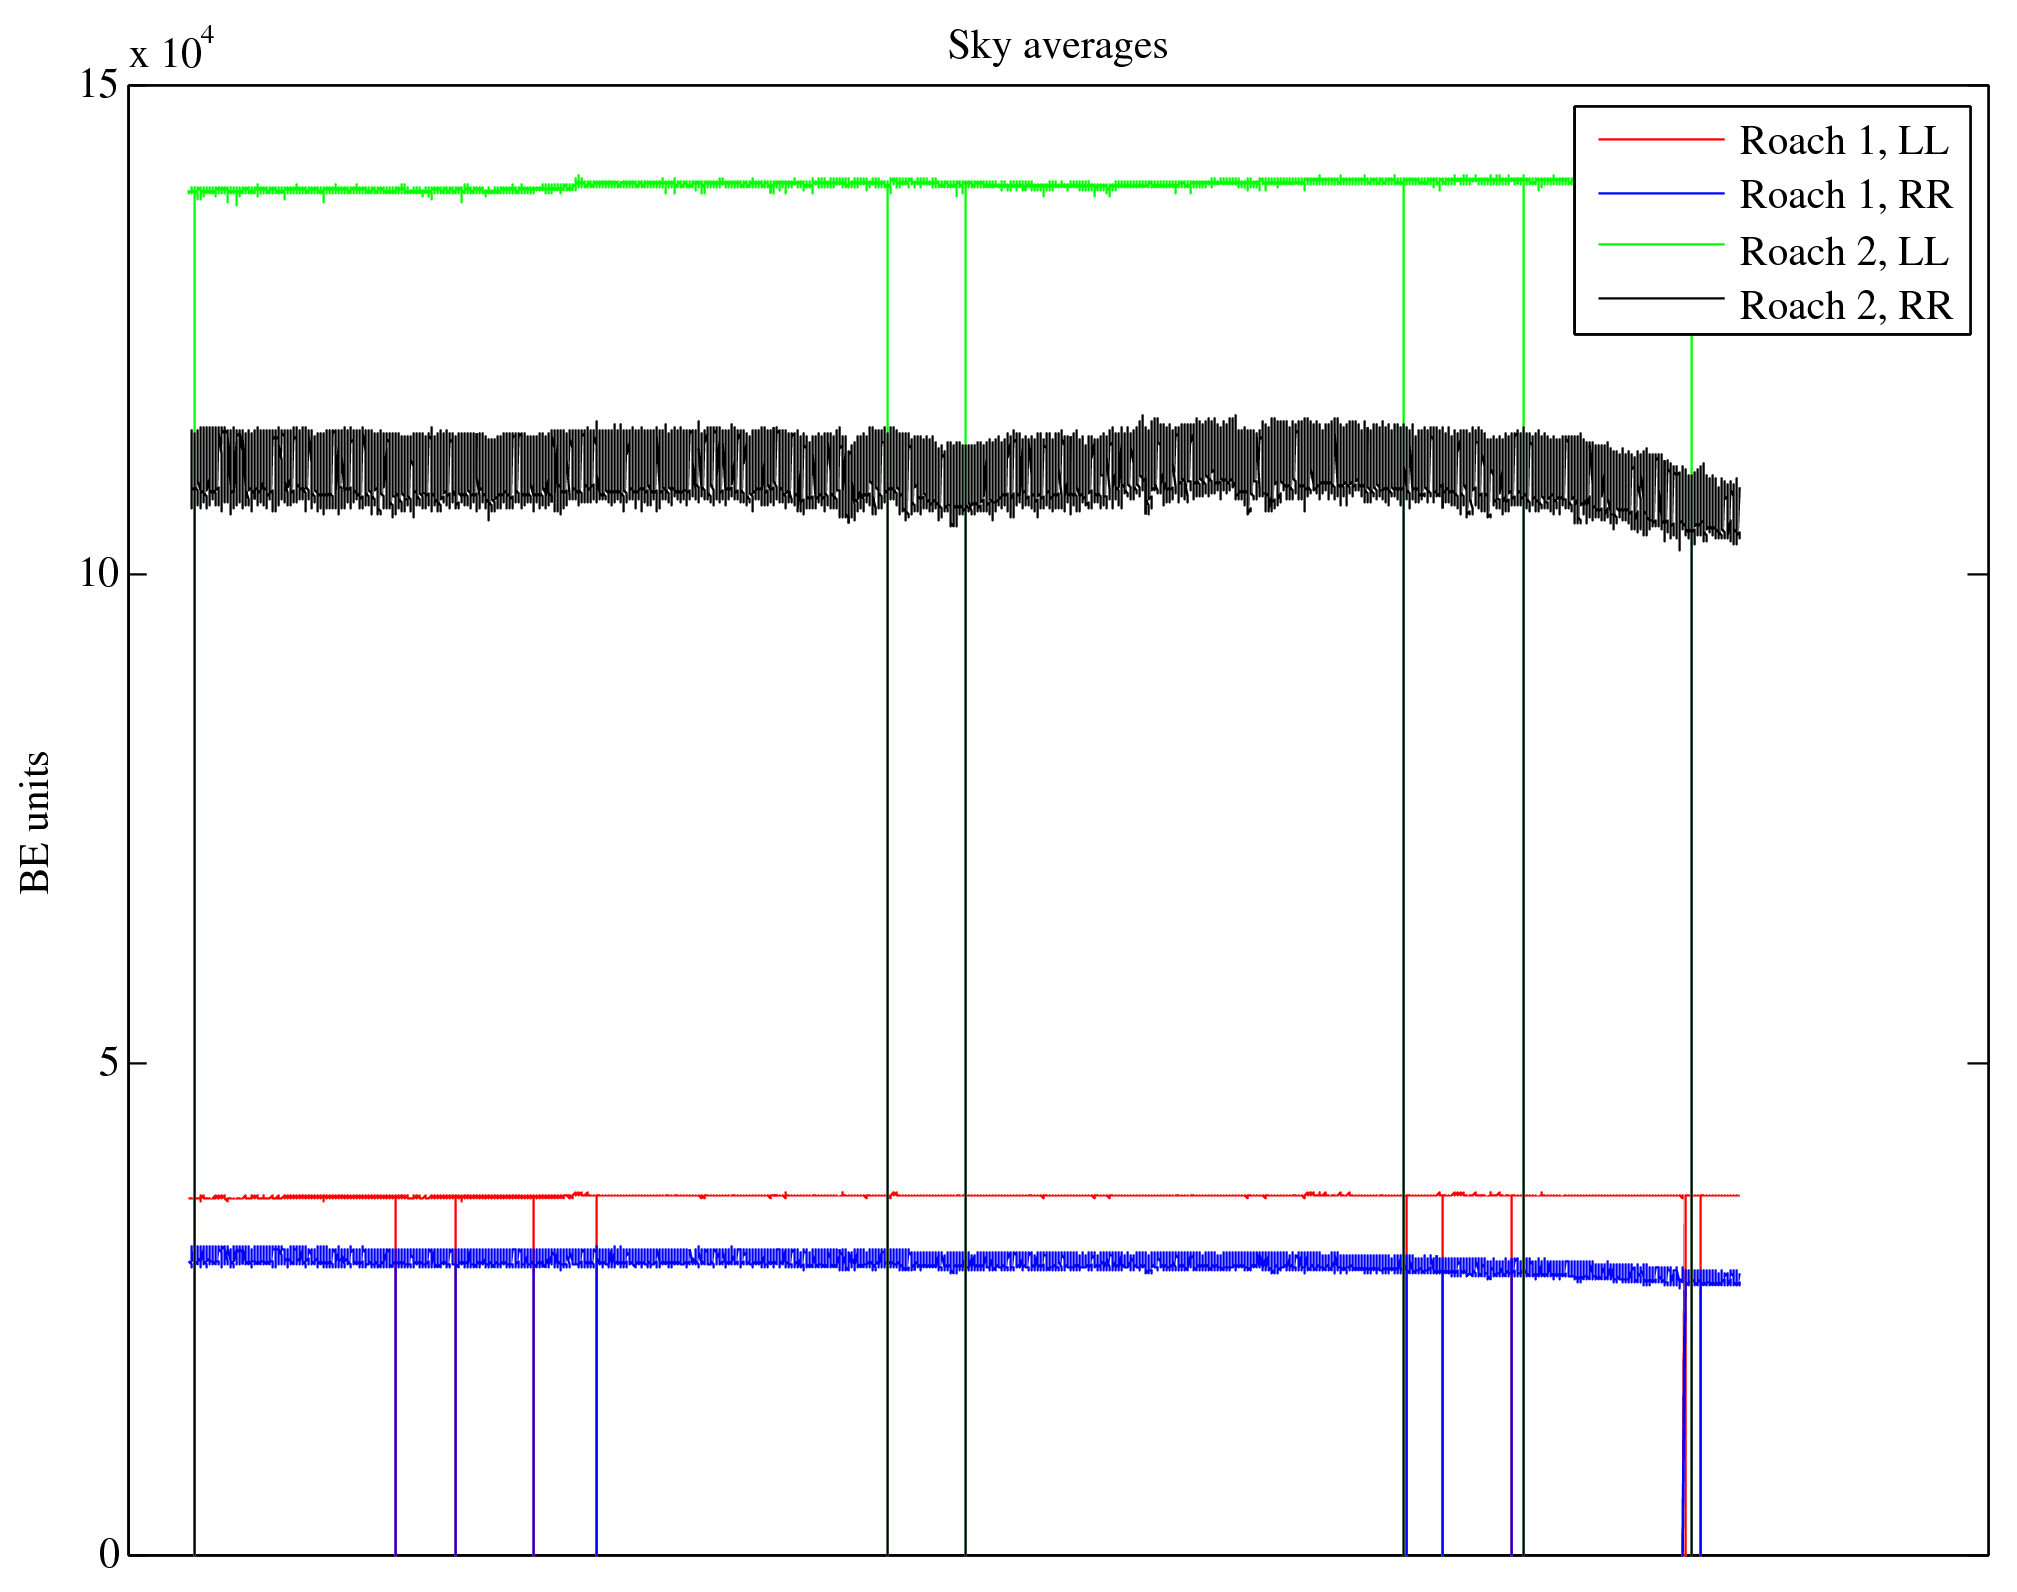Click the blue Roach 1, RR legend line
The height and width of the screenshot is (1592, 2017).
point(1661,194)
